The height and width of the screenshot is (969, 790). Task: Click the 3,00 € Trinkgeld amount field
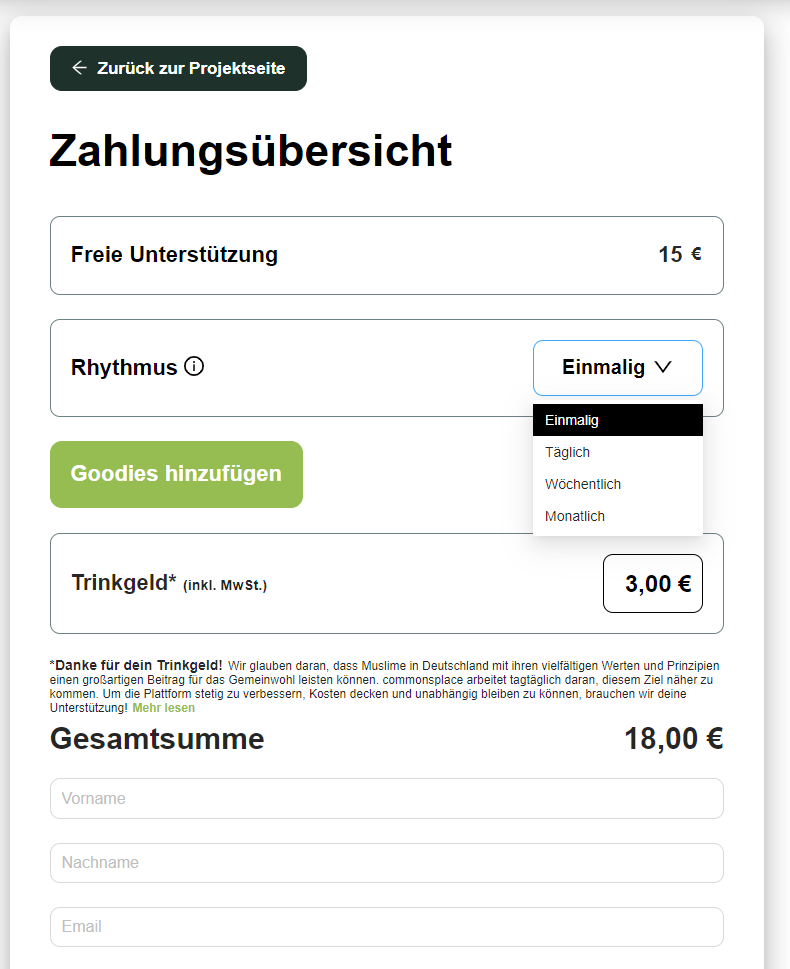[x=653, y=583]
